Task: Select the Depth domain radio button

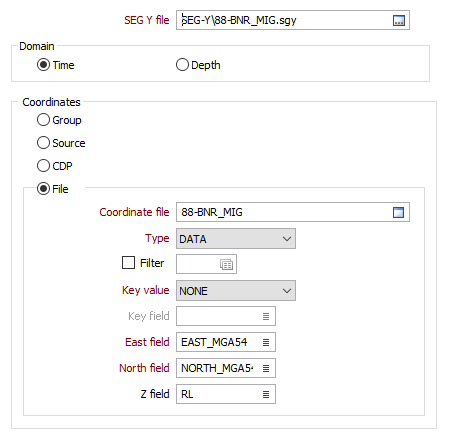Action: [x=182, y=65]
